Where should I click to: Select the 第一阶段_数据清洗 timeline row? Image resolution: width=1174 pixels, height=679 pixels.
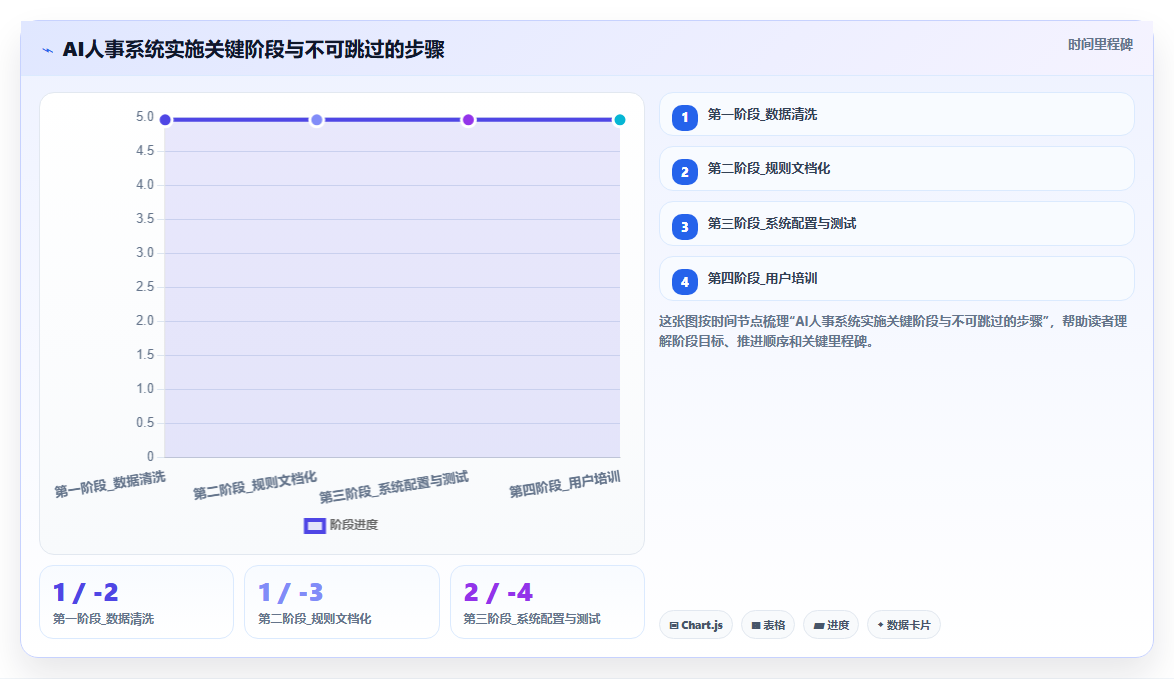pos(896,115)
